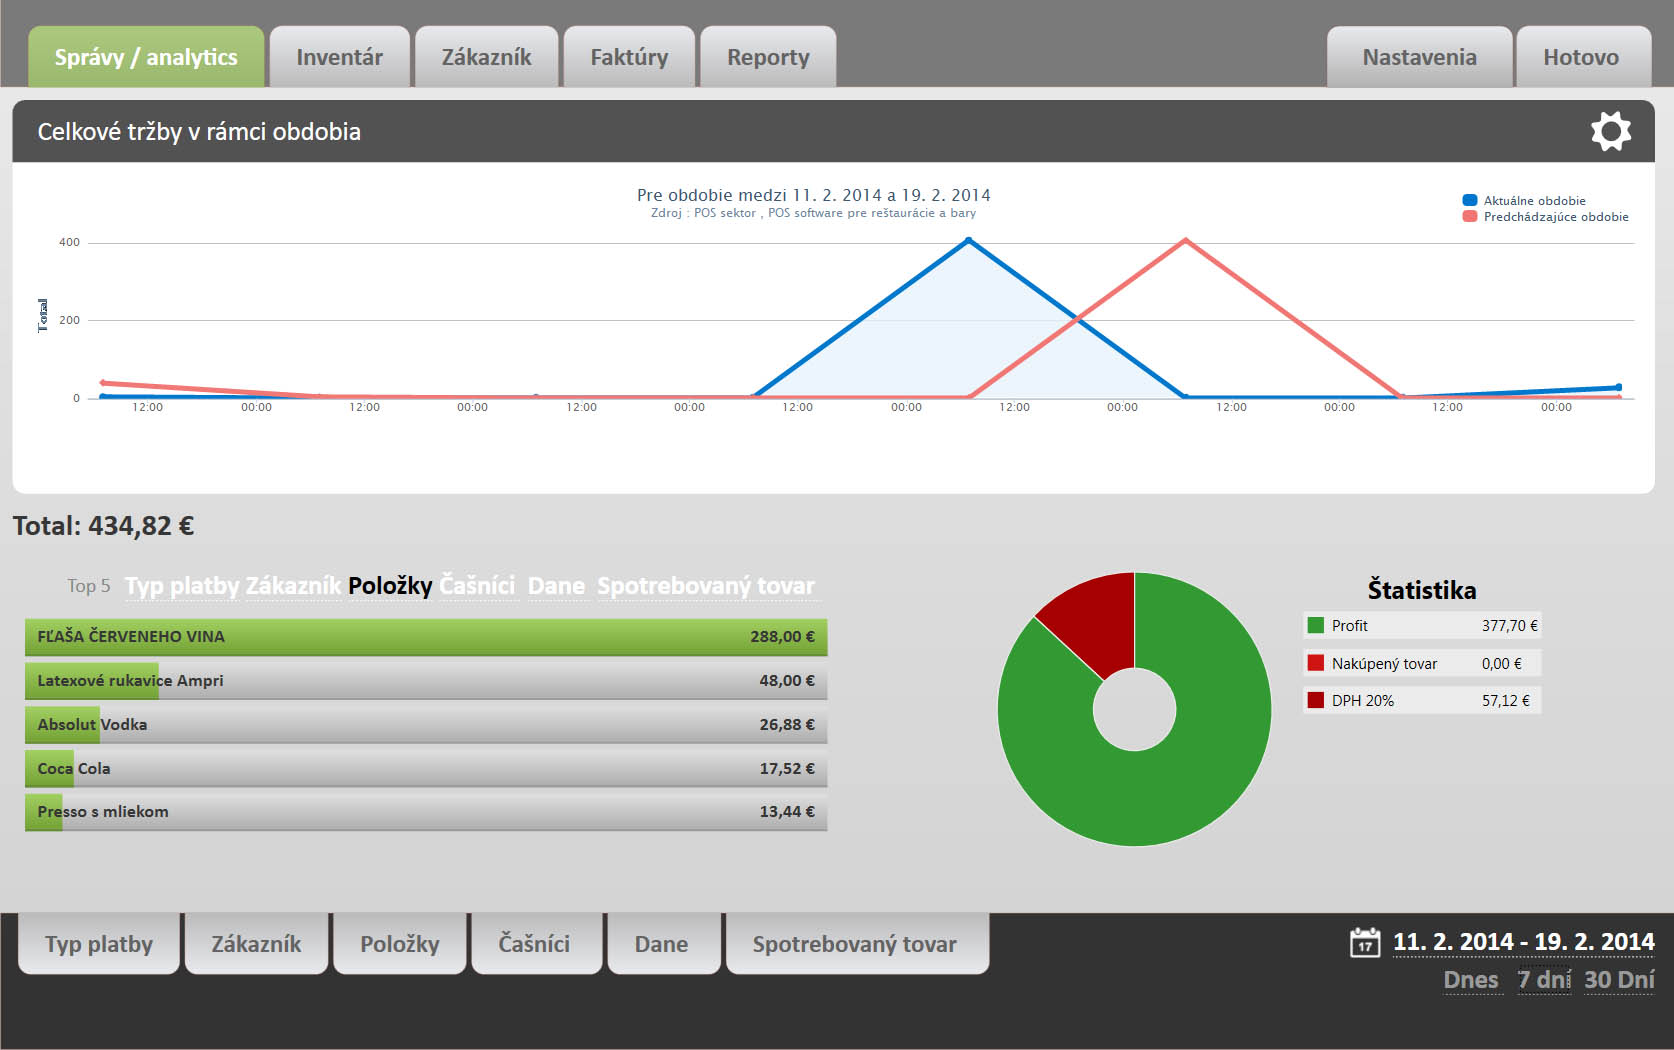Select the Presso s mliekom bar
Viewport: 1674px width, 1050px height.
[x=426, y=812]
